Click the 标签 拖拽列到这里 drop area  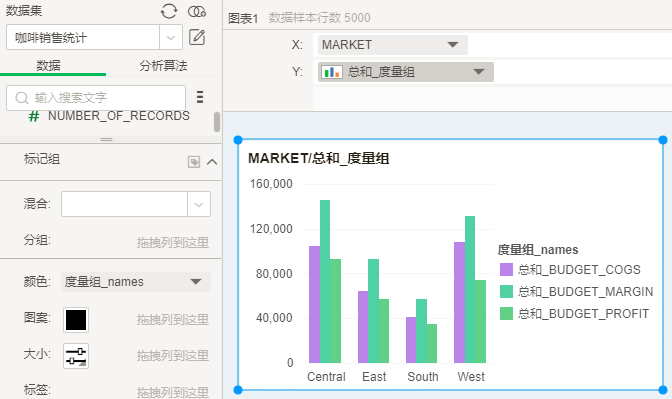(173, 392)
